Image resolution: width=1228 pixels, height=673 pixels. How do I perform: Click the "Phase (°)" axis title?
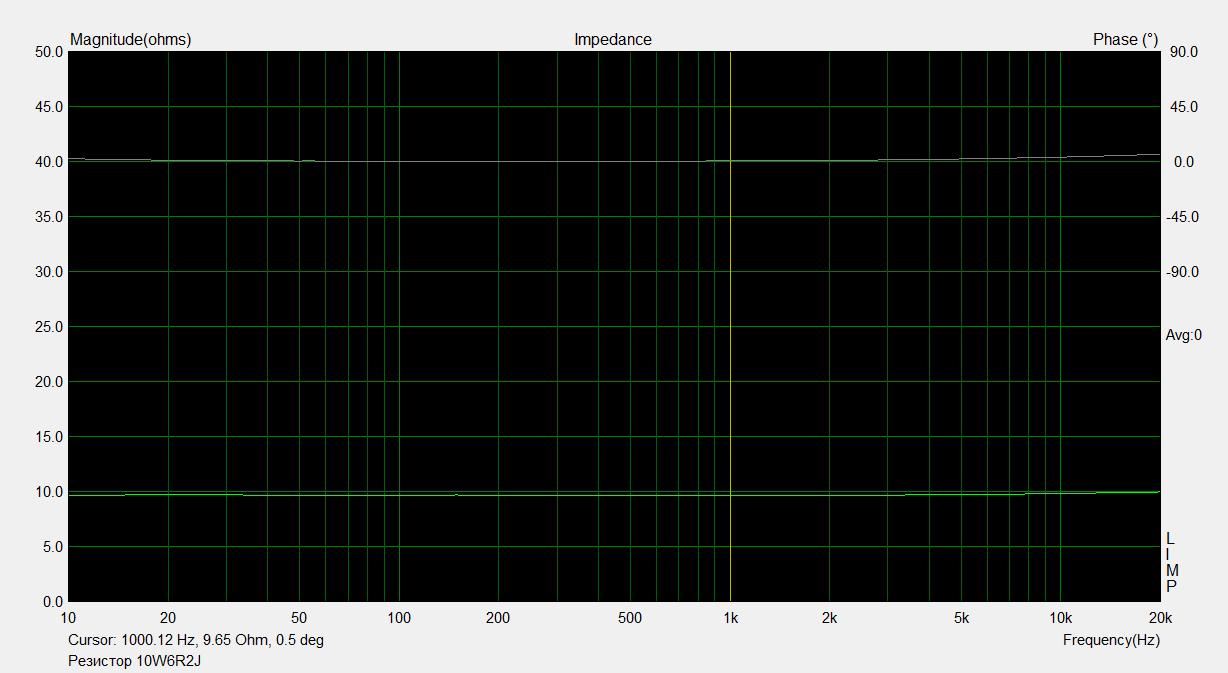1126,40
